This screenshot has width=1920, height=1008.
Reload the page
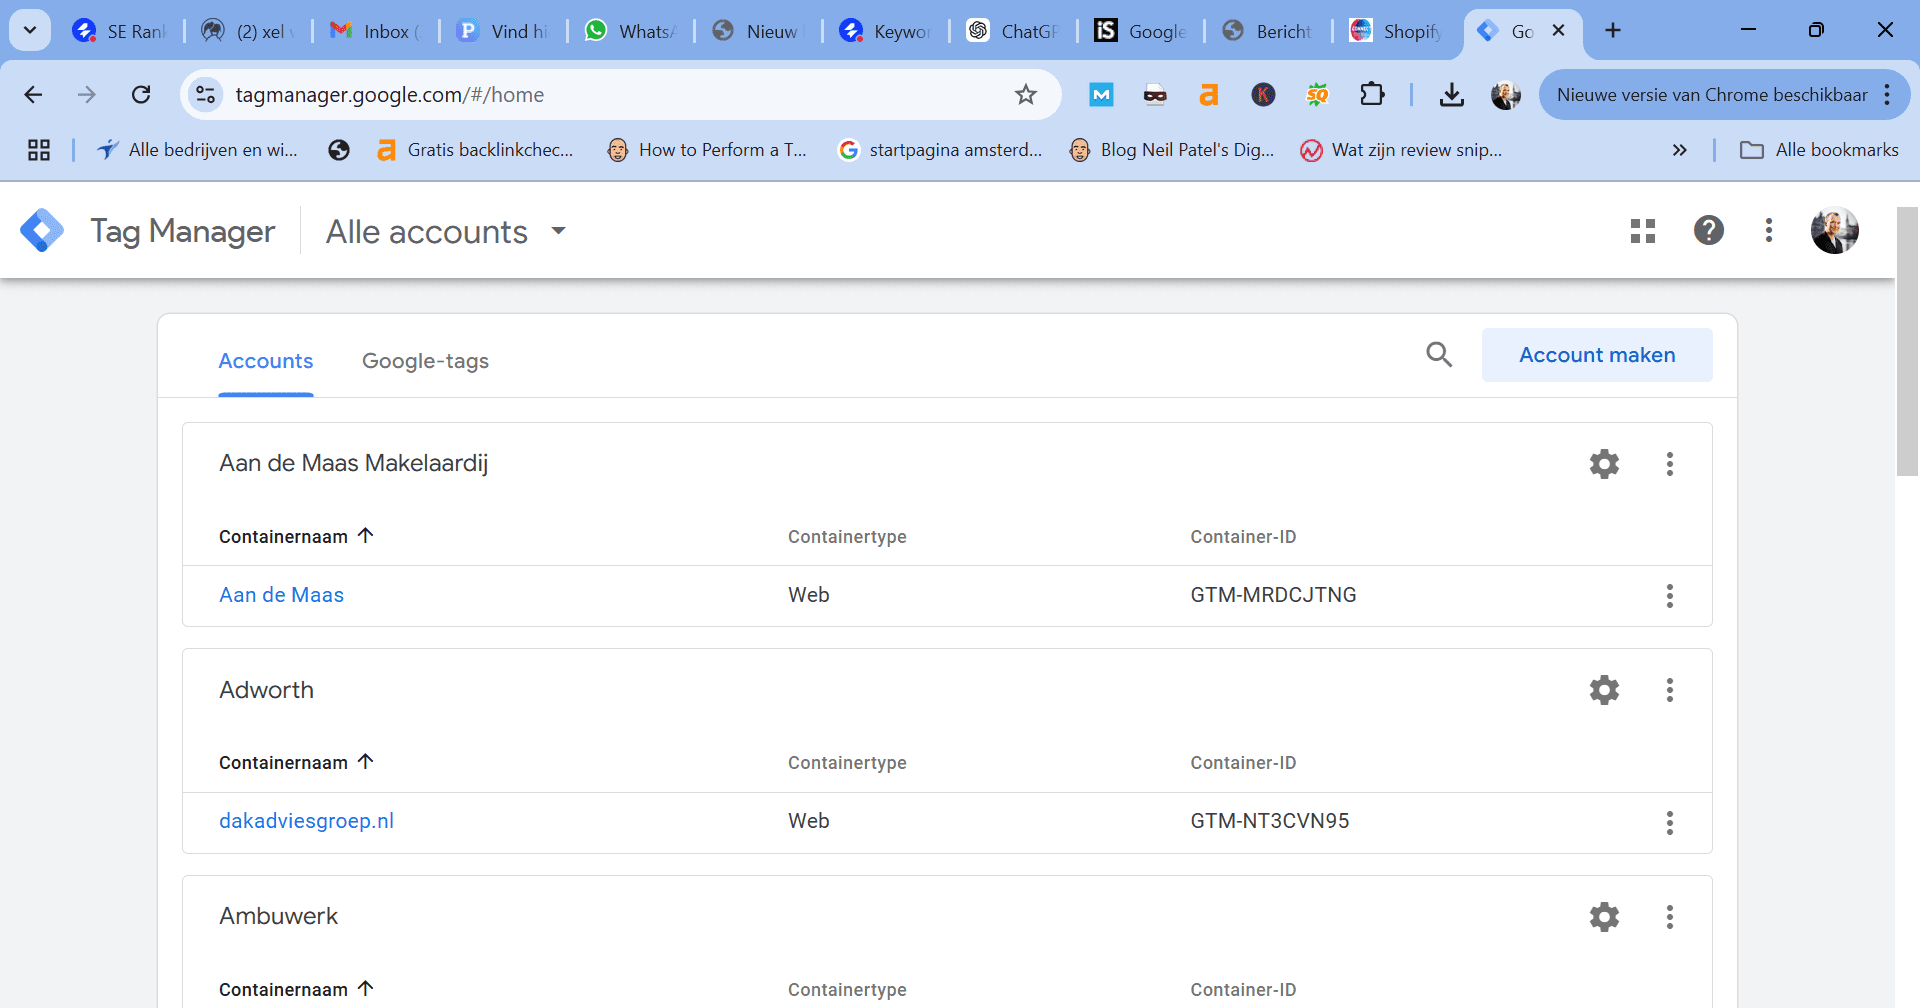point(141,95)
